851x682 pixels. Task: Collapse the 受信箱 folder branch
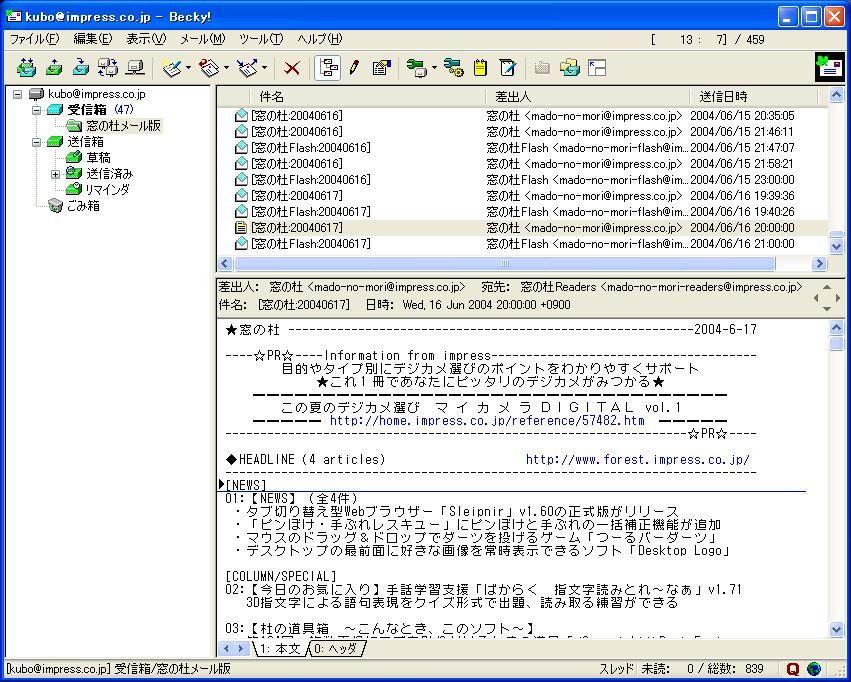point(36,110)
